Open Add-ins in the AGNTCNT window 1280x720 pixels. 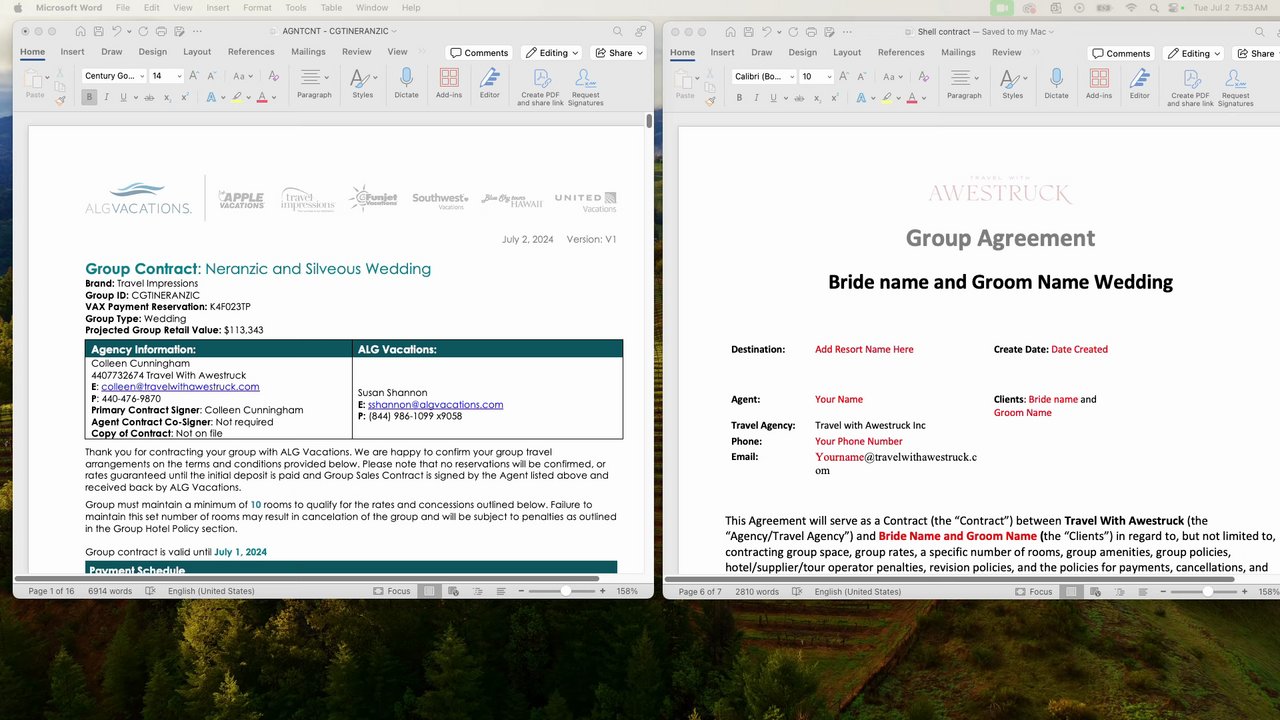449,83
